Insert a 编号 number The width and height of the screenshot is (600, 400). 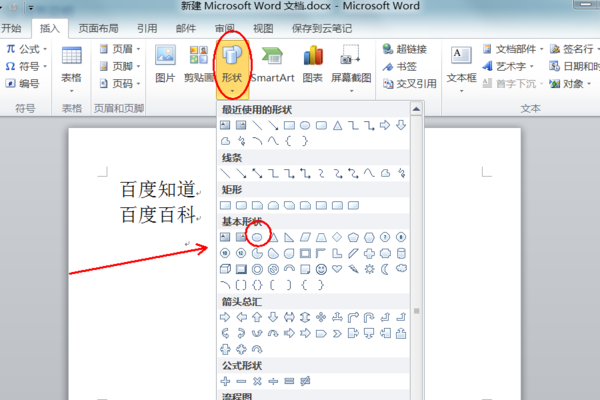pos(22,83)
